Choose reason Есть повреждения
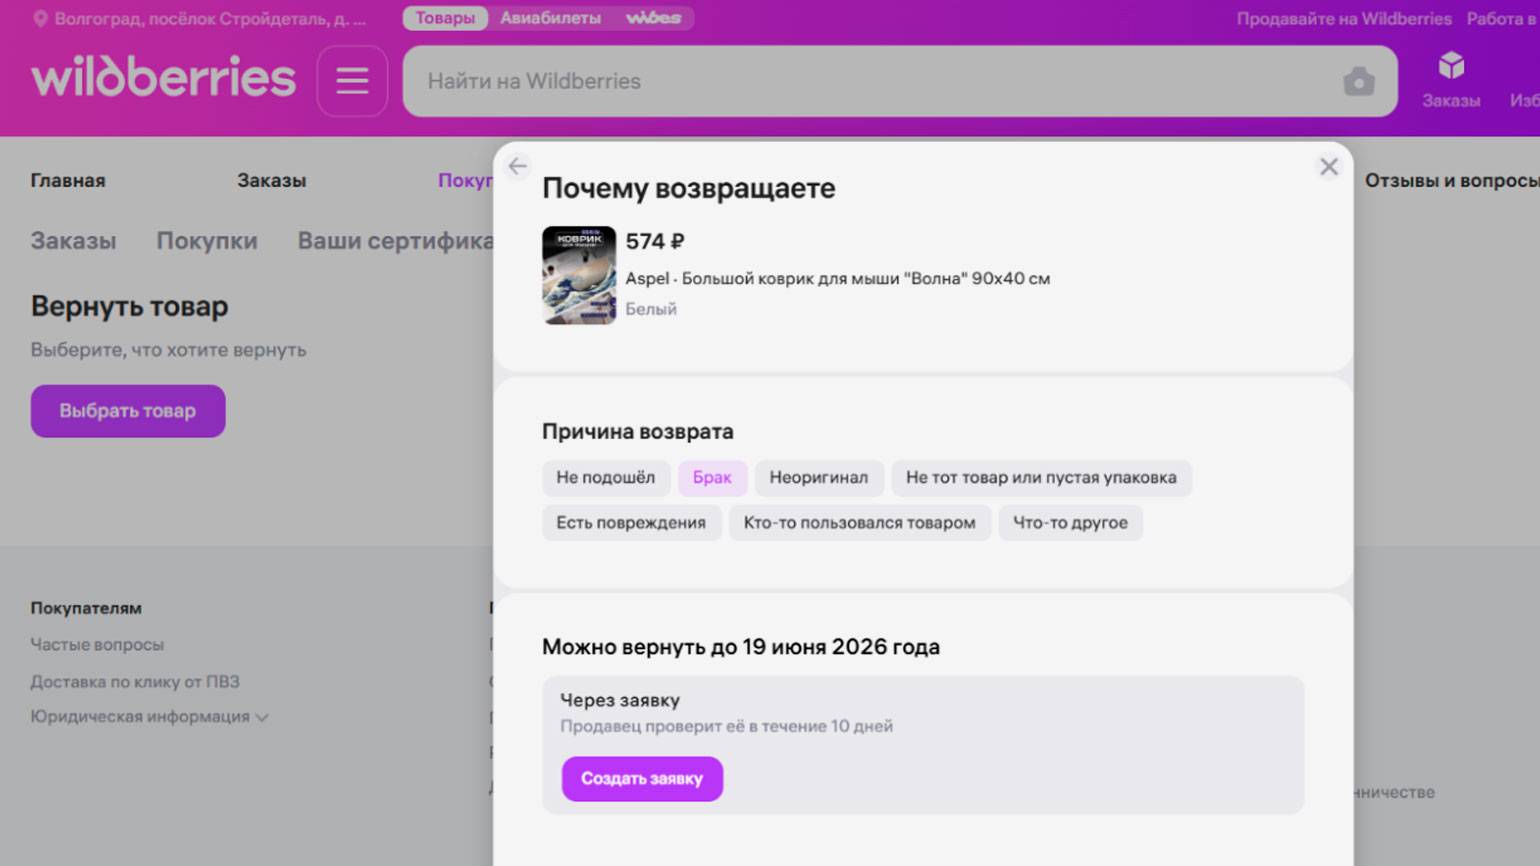The height and width of the screenshot is (866, 1540). [631, 523]
